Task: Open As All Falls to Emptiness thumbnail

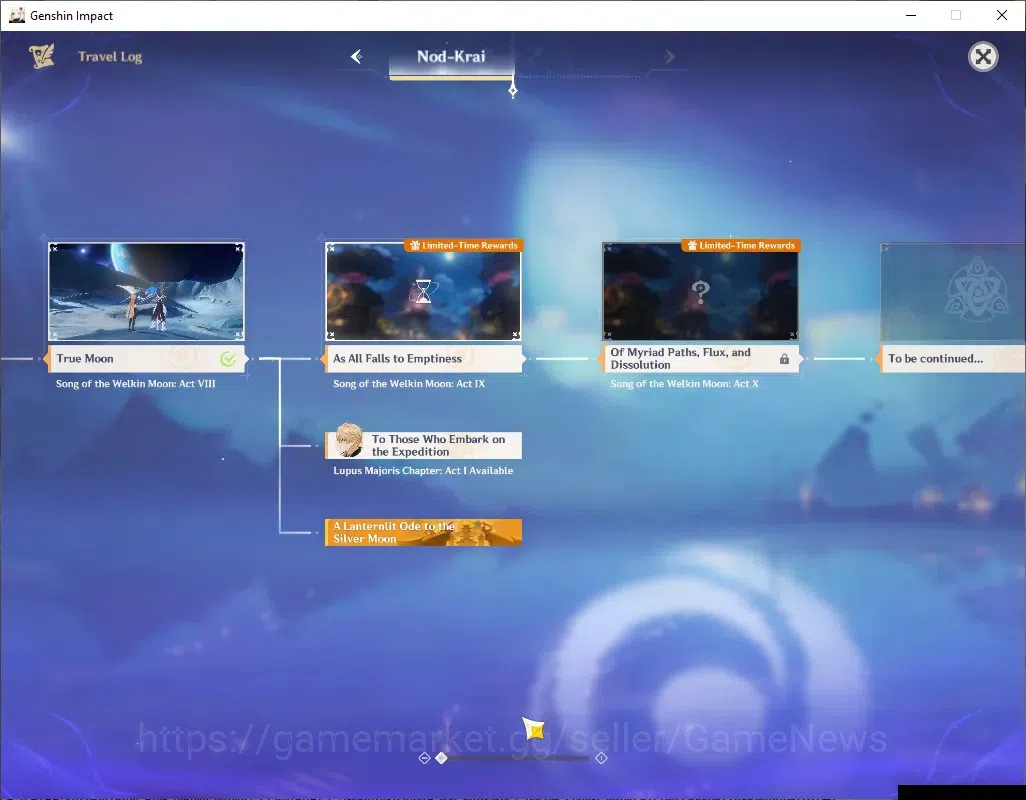Action: (423, 292)
